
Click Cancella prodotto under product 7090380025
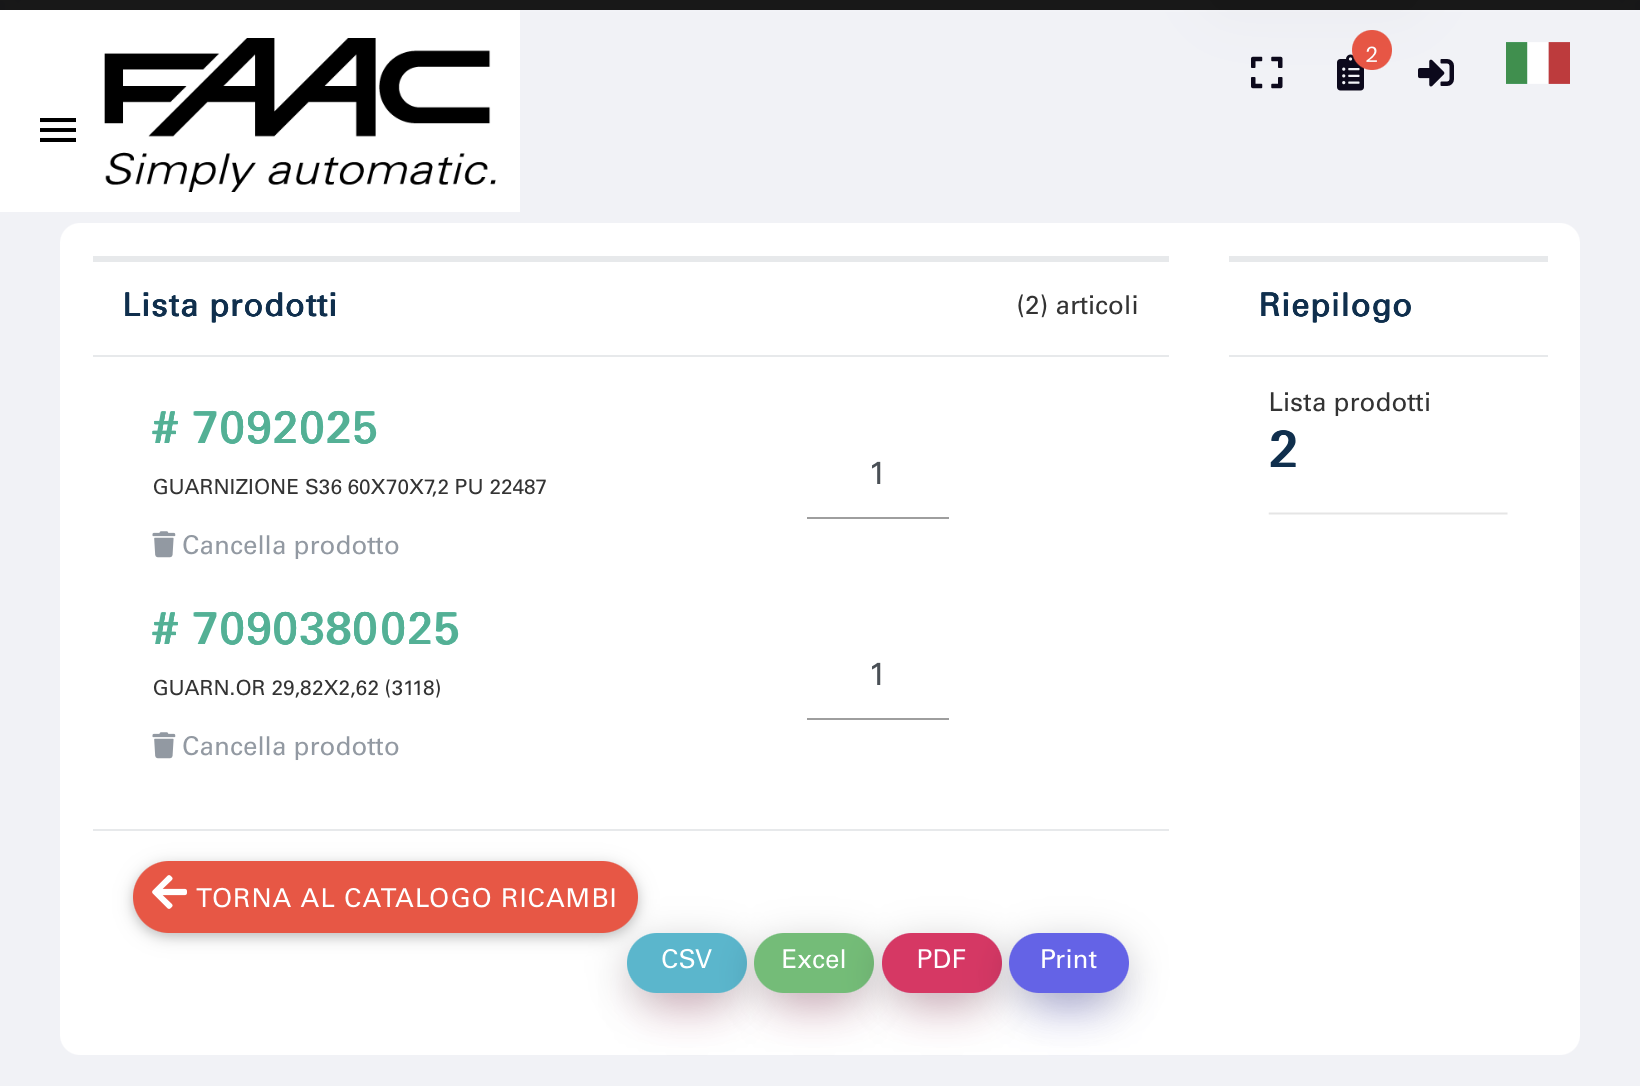[290, 747]
